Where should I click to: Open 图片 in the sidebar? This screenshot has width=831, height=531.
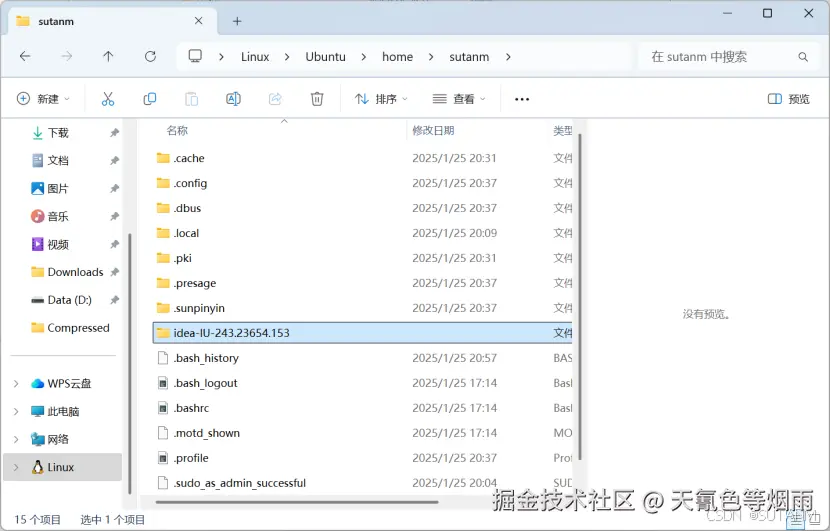click(x=58, y=188)
